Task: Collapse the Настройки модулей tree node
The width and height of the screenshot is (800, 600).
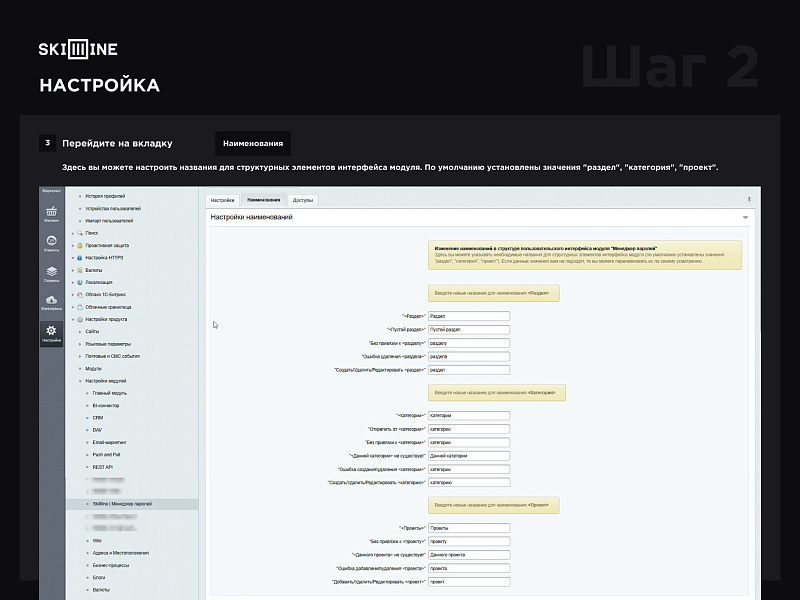Action: [81, 381]
